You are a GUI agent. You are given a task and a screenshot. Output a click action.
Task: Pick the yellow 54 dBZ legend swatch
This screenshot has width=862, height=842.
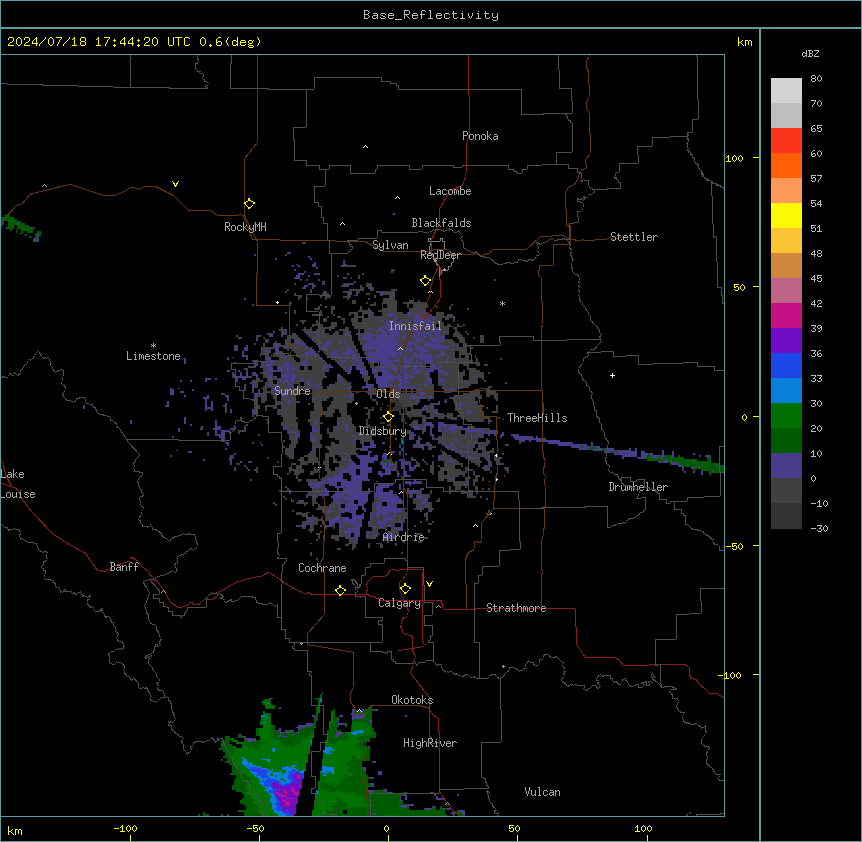(x=786, y=215)
